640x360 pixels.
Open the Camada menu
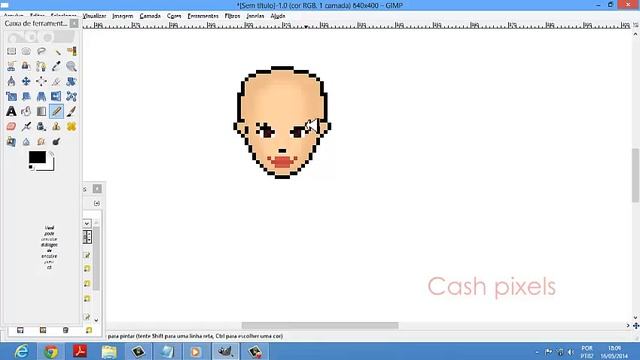(150, 16)
